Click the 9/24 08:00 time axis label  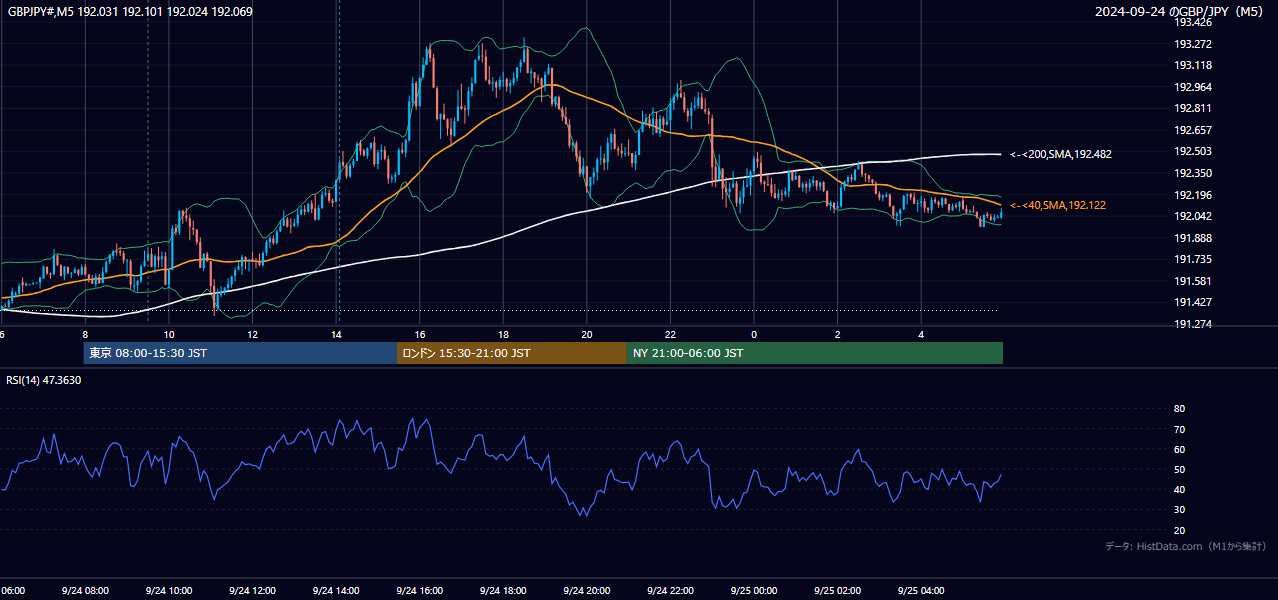pos(85,591)
